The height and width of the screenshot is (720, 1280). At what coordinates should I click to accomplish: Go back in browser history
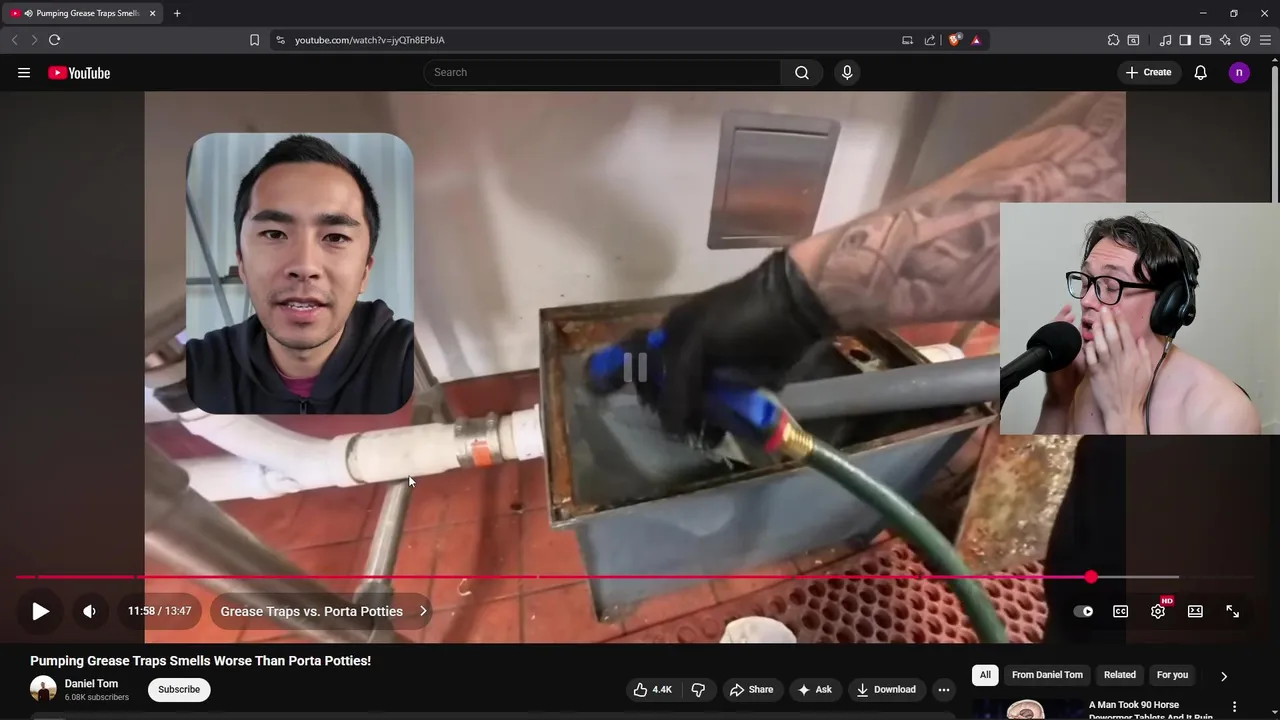14,40
